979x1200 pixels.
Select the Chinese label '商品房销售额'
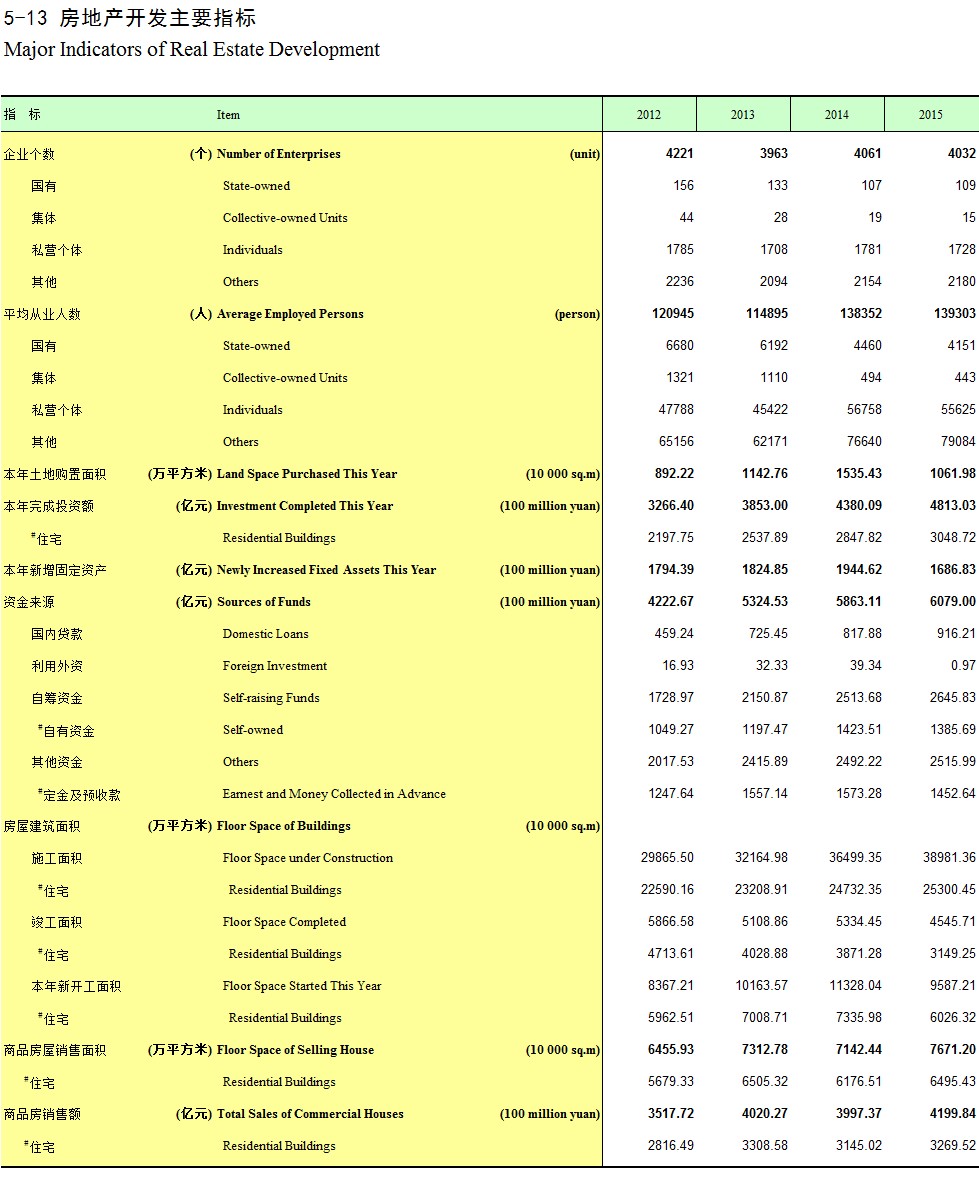(x=42, y=1114)
